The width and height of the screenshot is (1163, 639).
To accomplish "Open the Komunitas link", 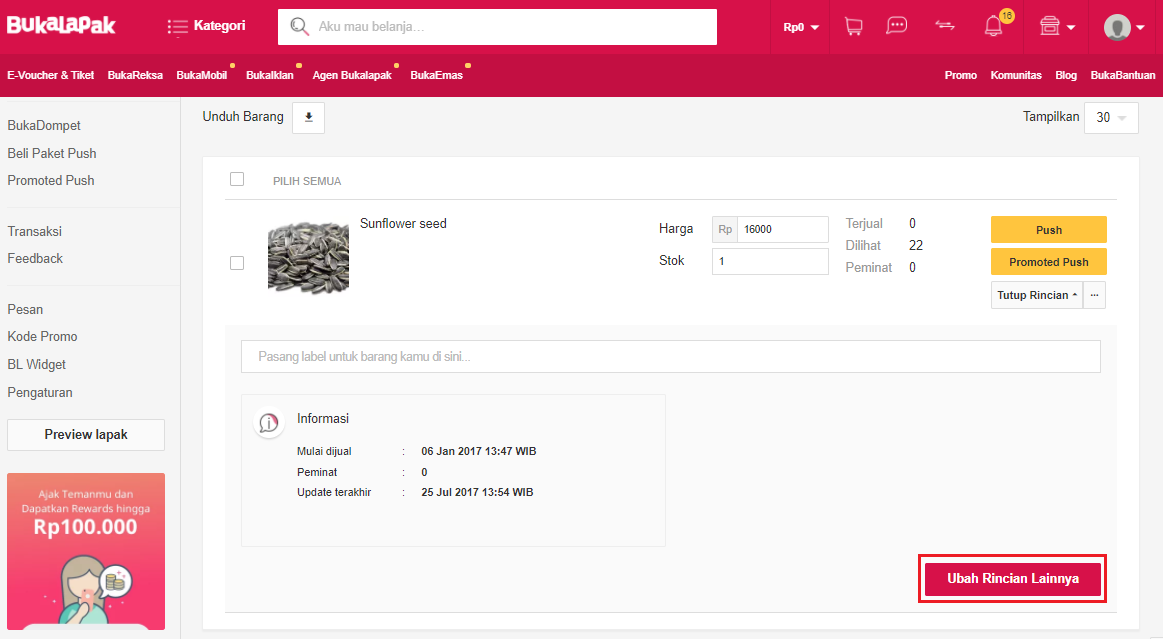I will pos(1016,76).
